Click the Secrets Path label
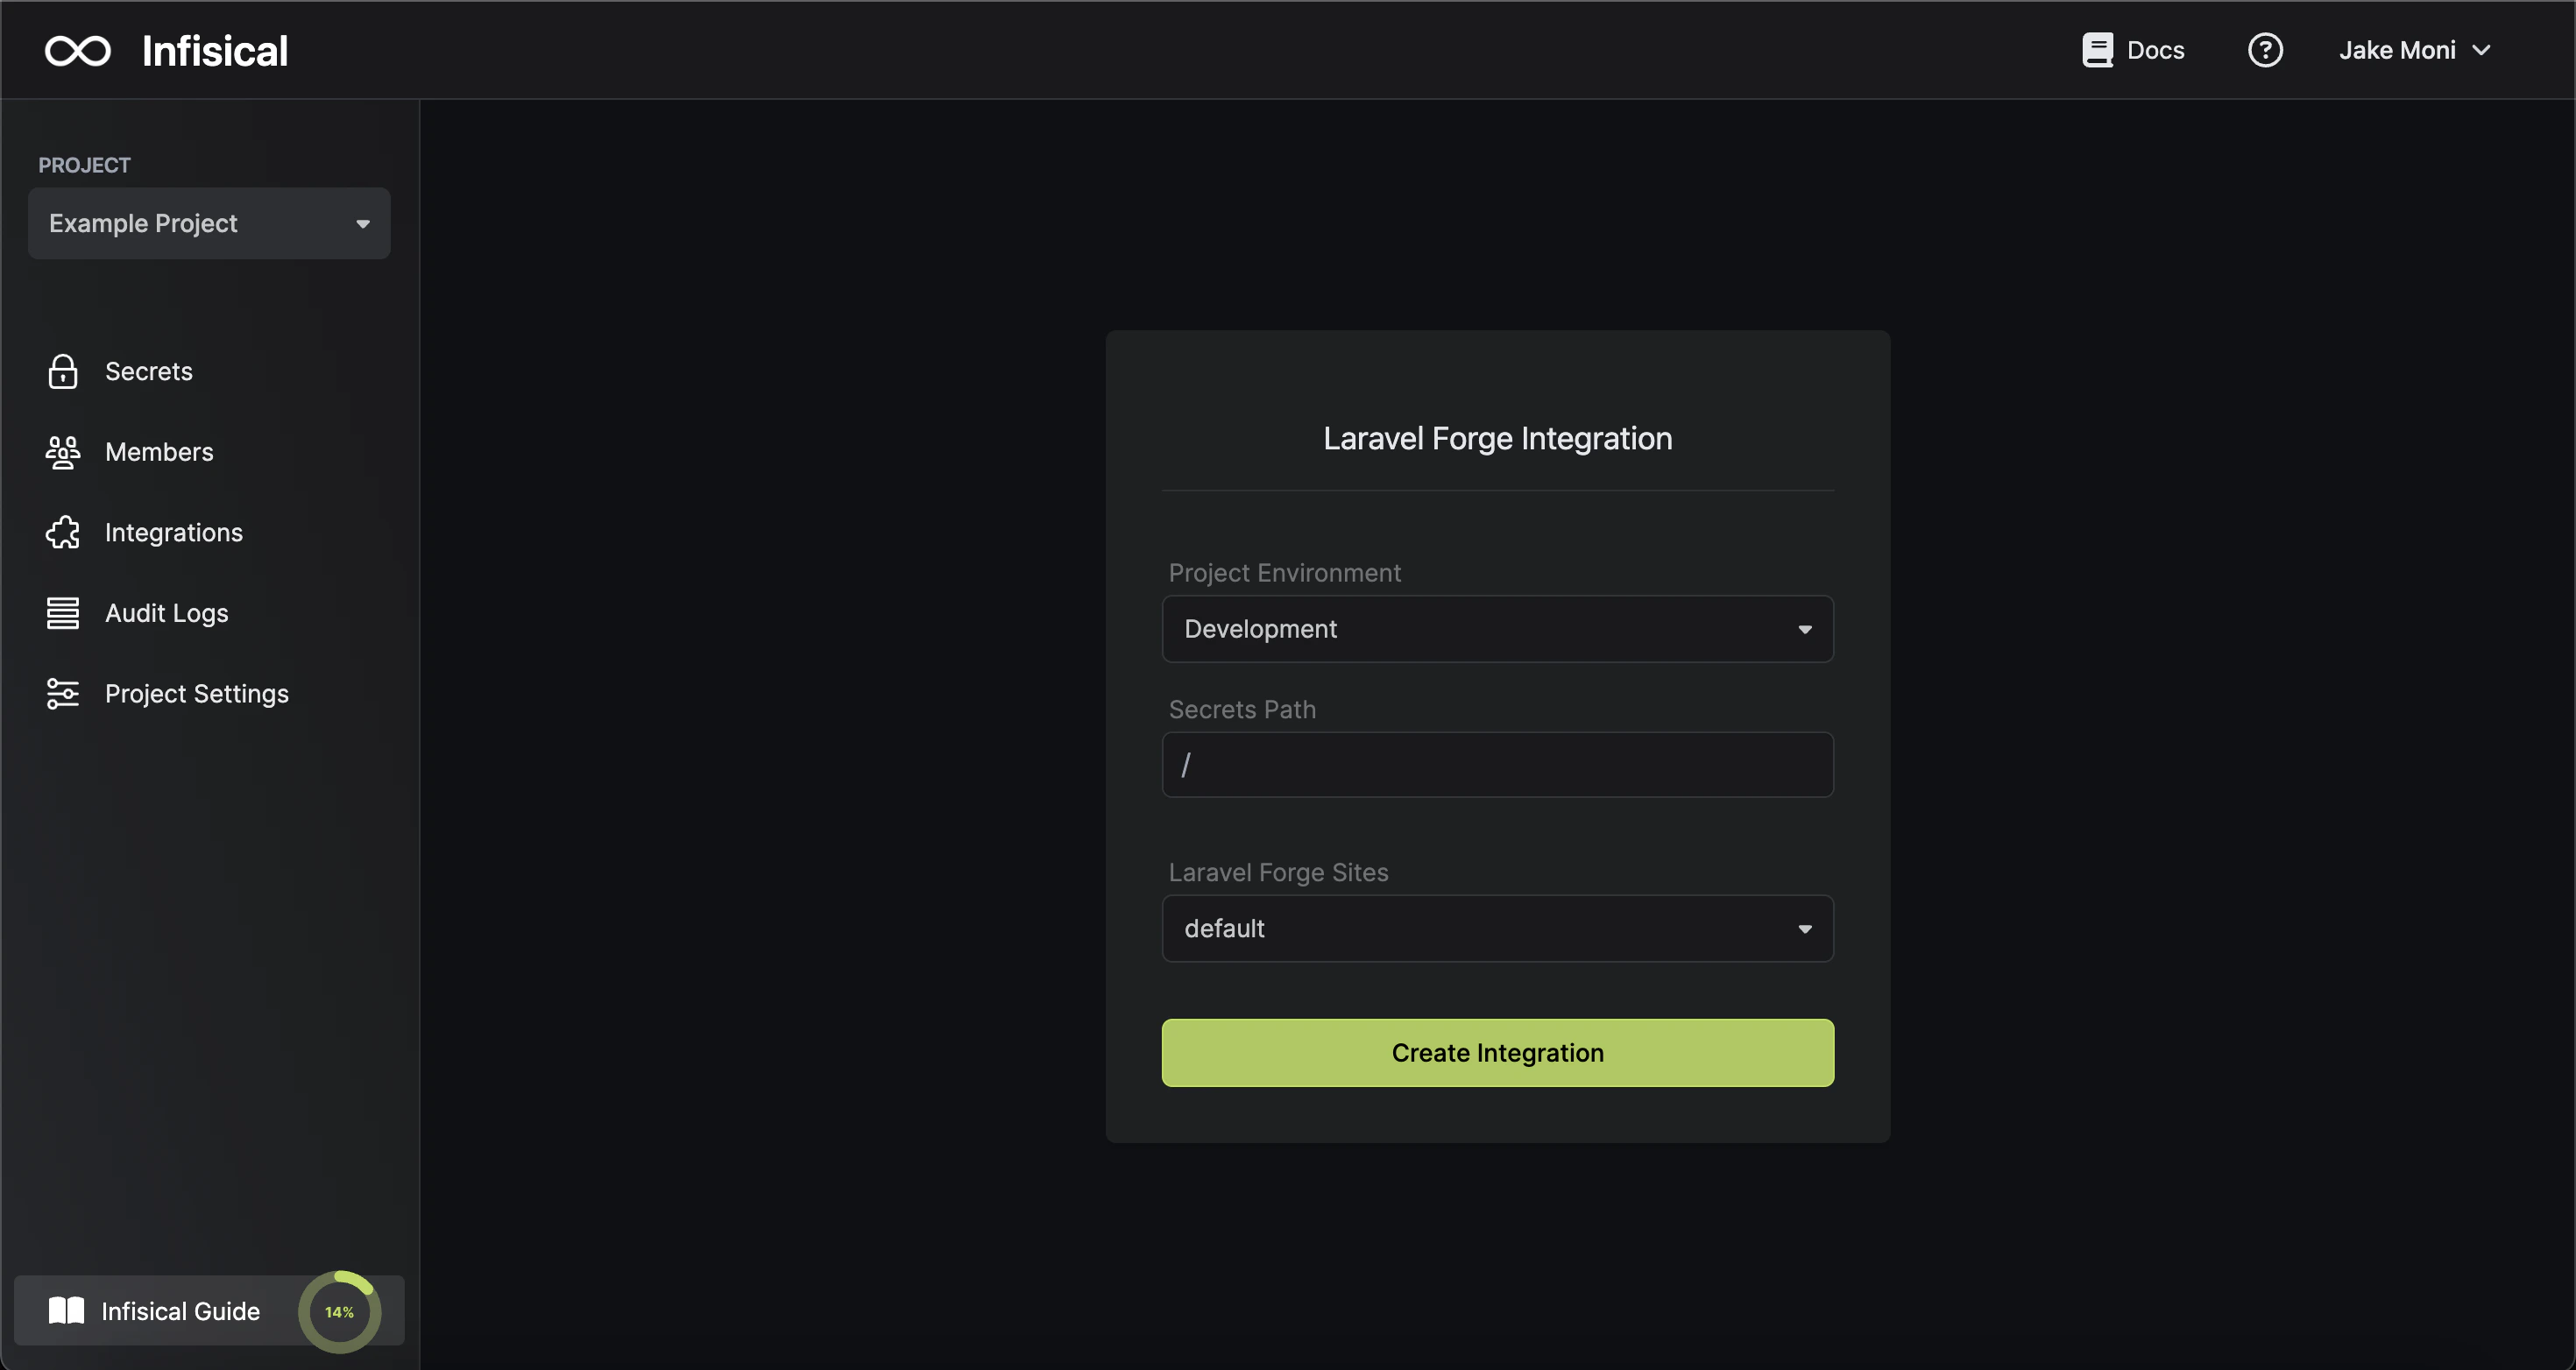Screen dimensions: 2576x1370 (1242, 709)
